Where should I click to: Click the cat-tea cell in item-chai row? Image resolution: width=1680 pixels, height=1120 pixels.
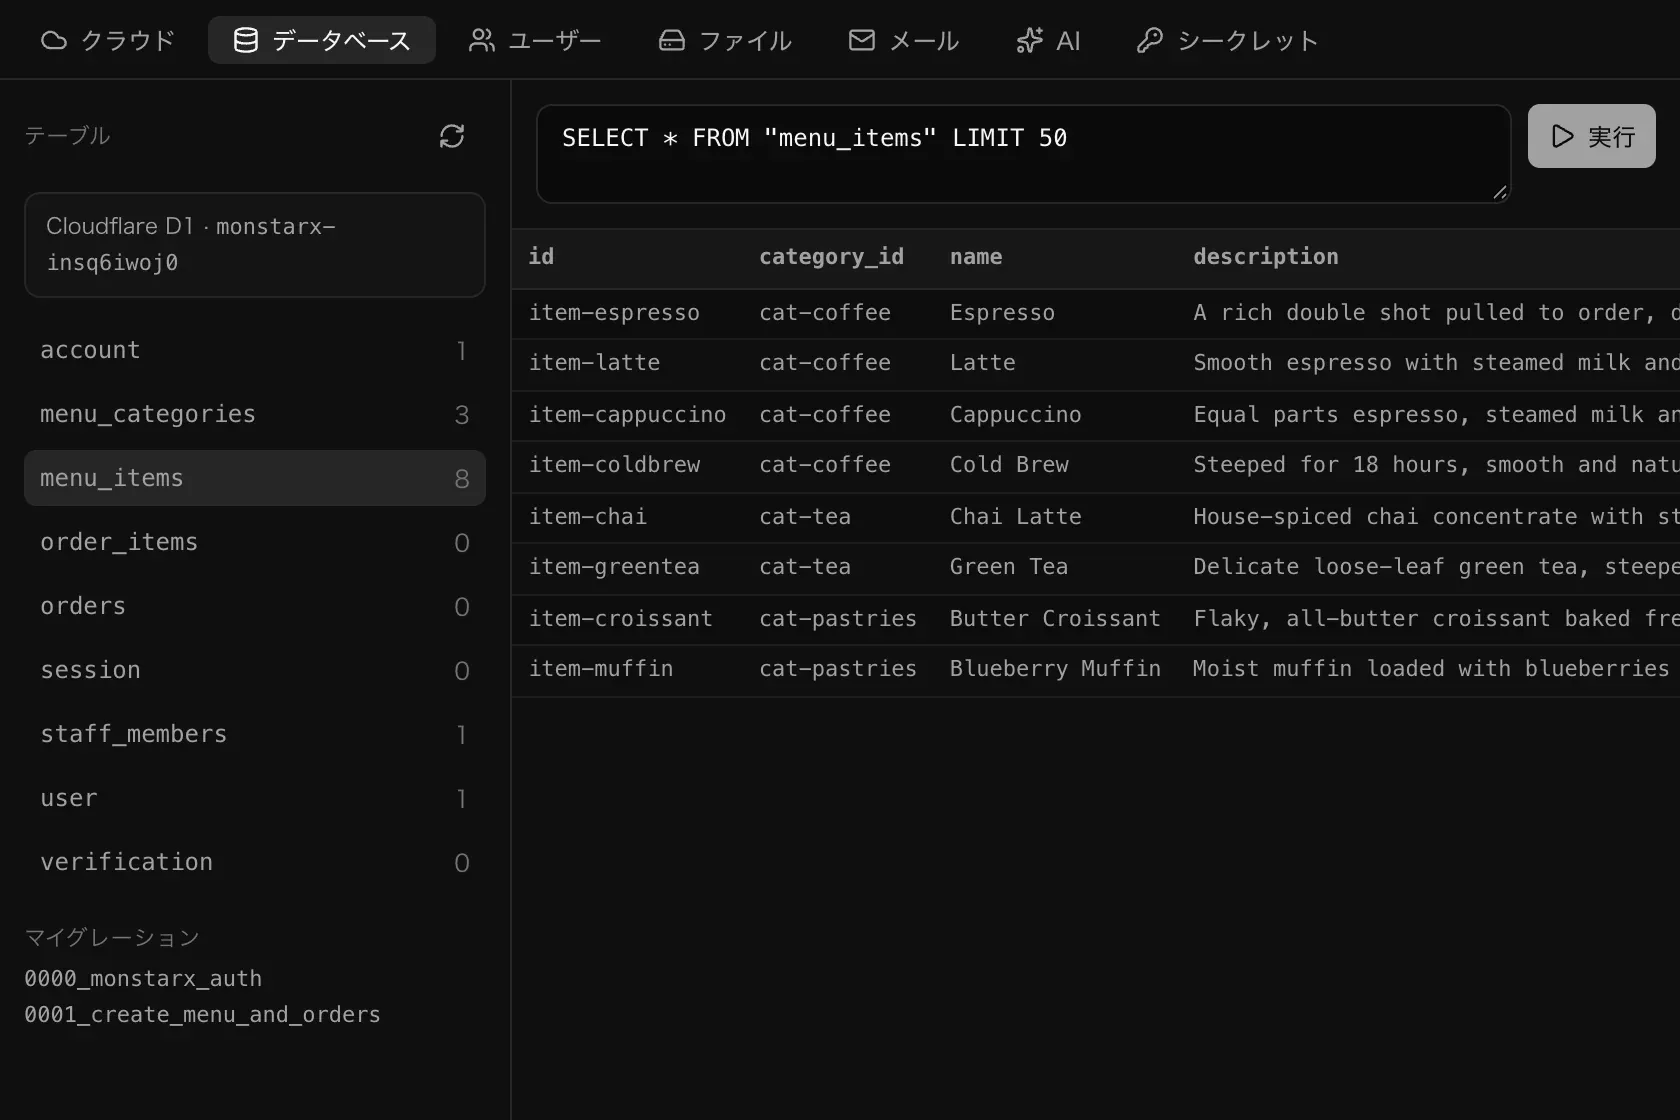pyautogui.click(x=805, y=517)
